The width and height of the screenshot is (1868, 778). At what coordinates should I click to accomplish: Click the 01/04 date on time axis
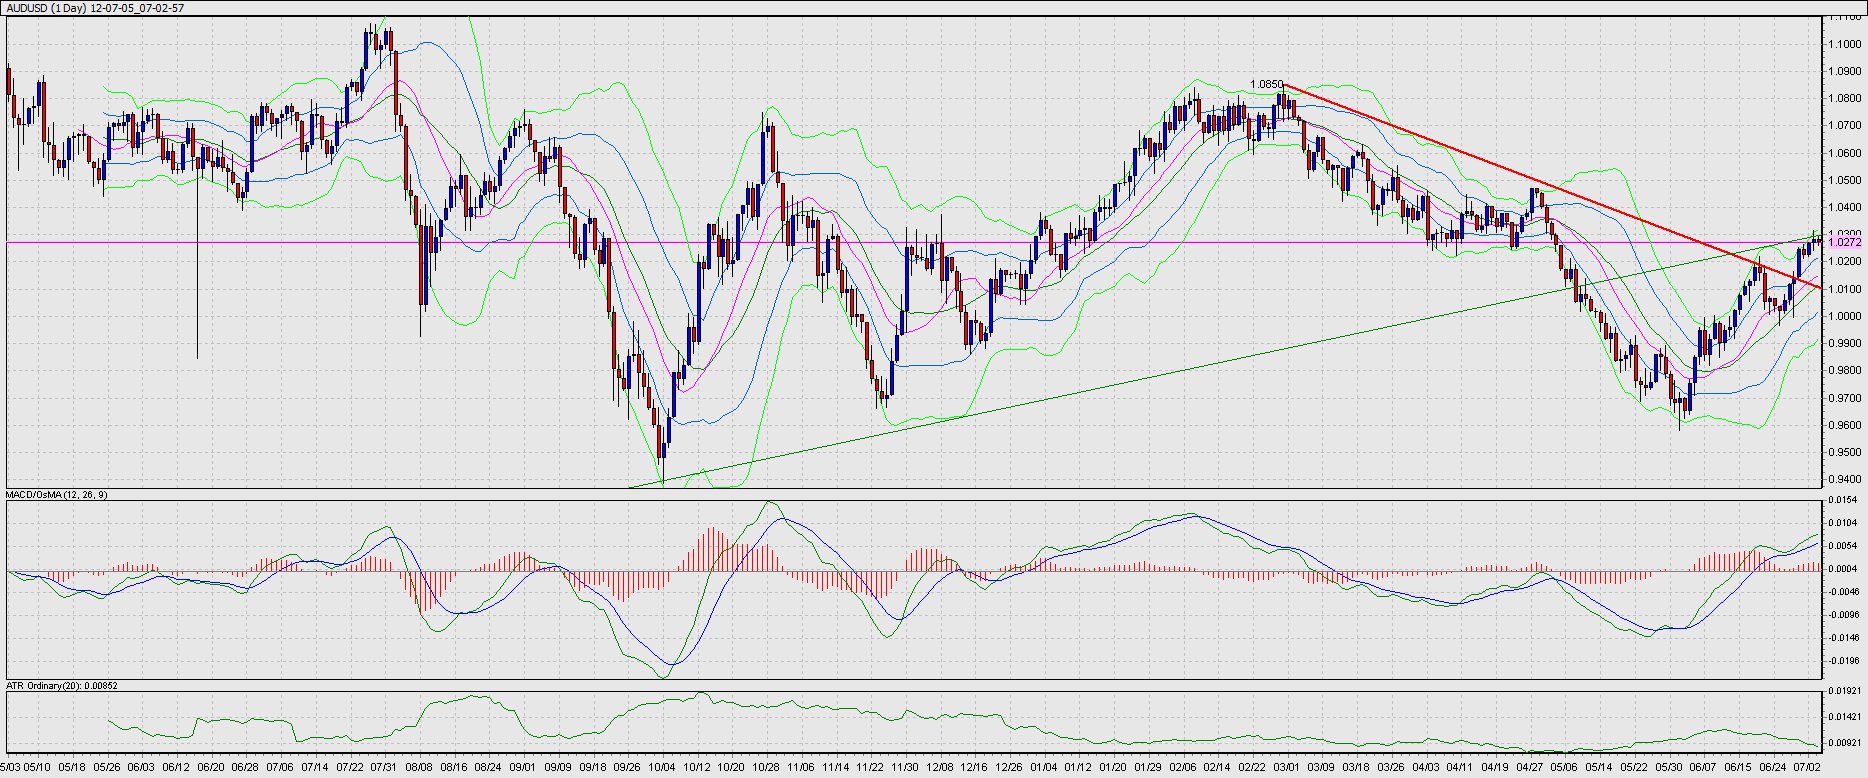coord(1043,768)
